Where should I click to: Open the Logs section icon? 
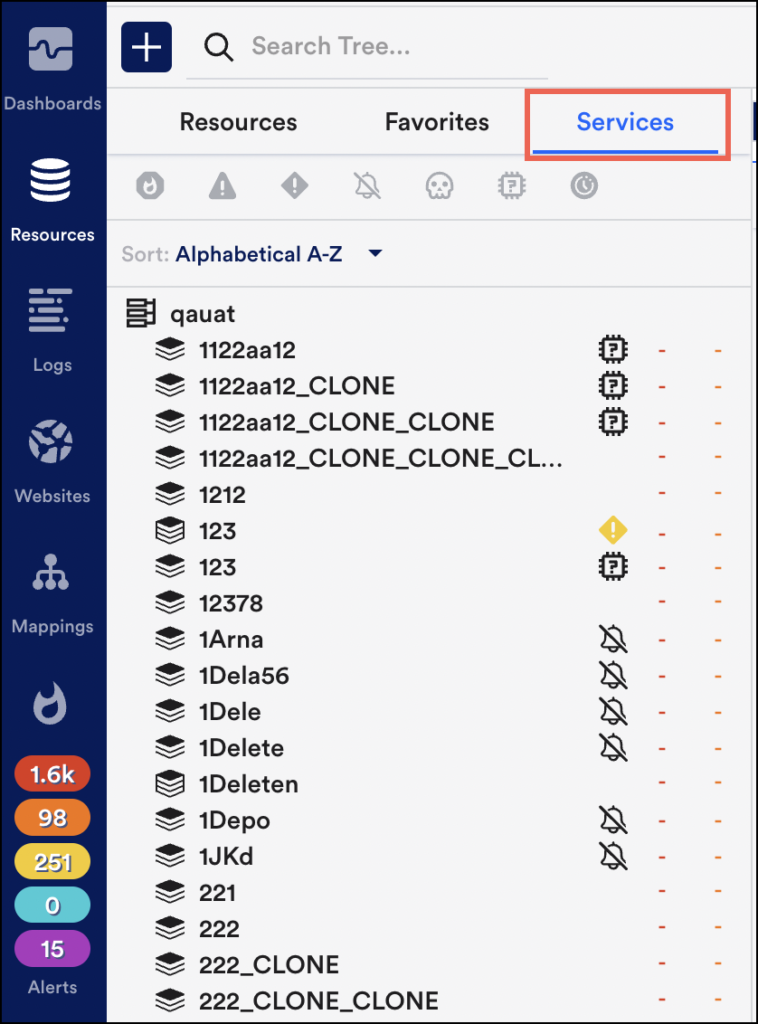(52, 310)
